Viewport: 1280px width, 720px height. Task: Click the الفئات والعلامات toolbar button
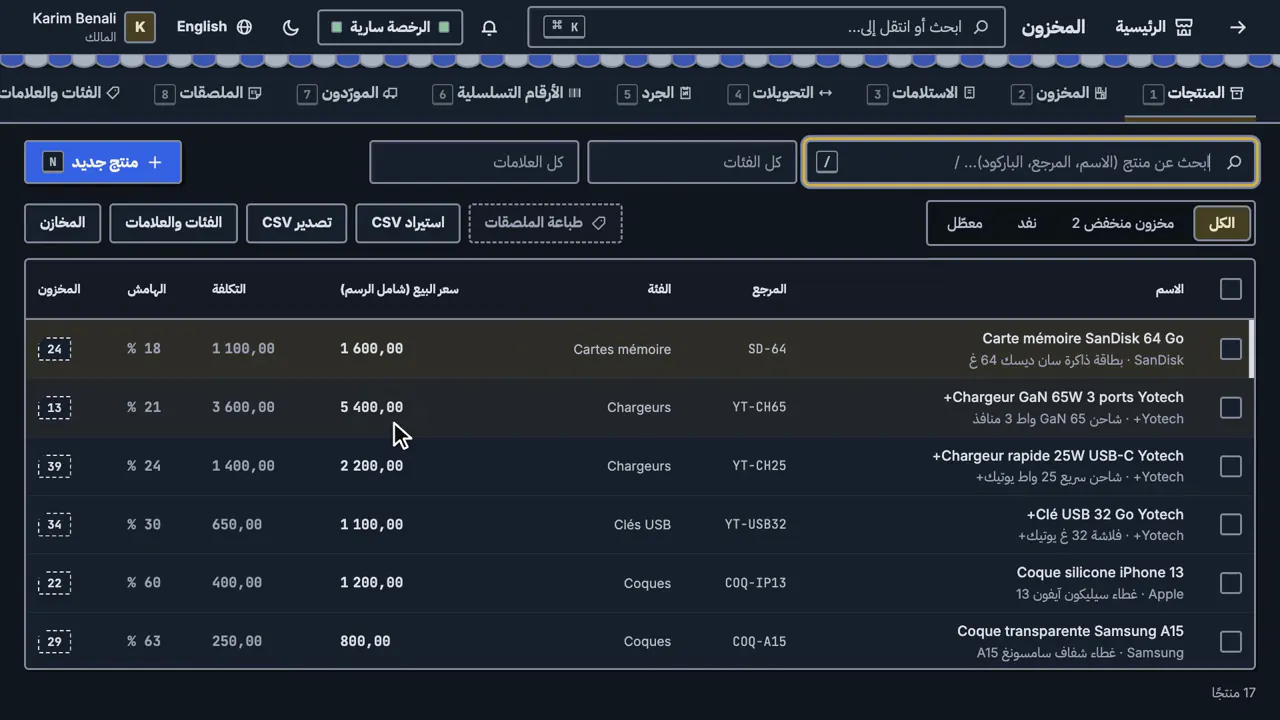point(174,223)
